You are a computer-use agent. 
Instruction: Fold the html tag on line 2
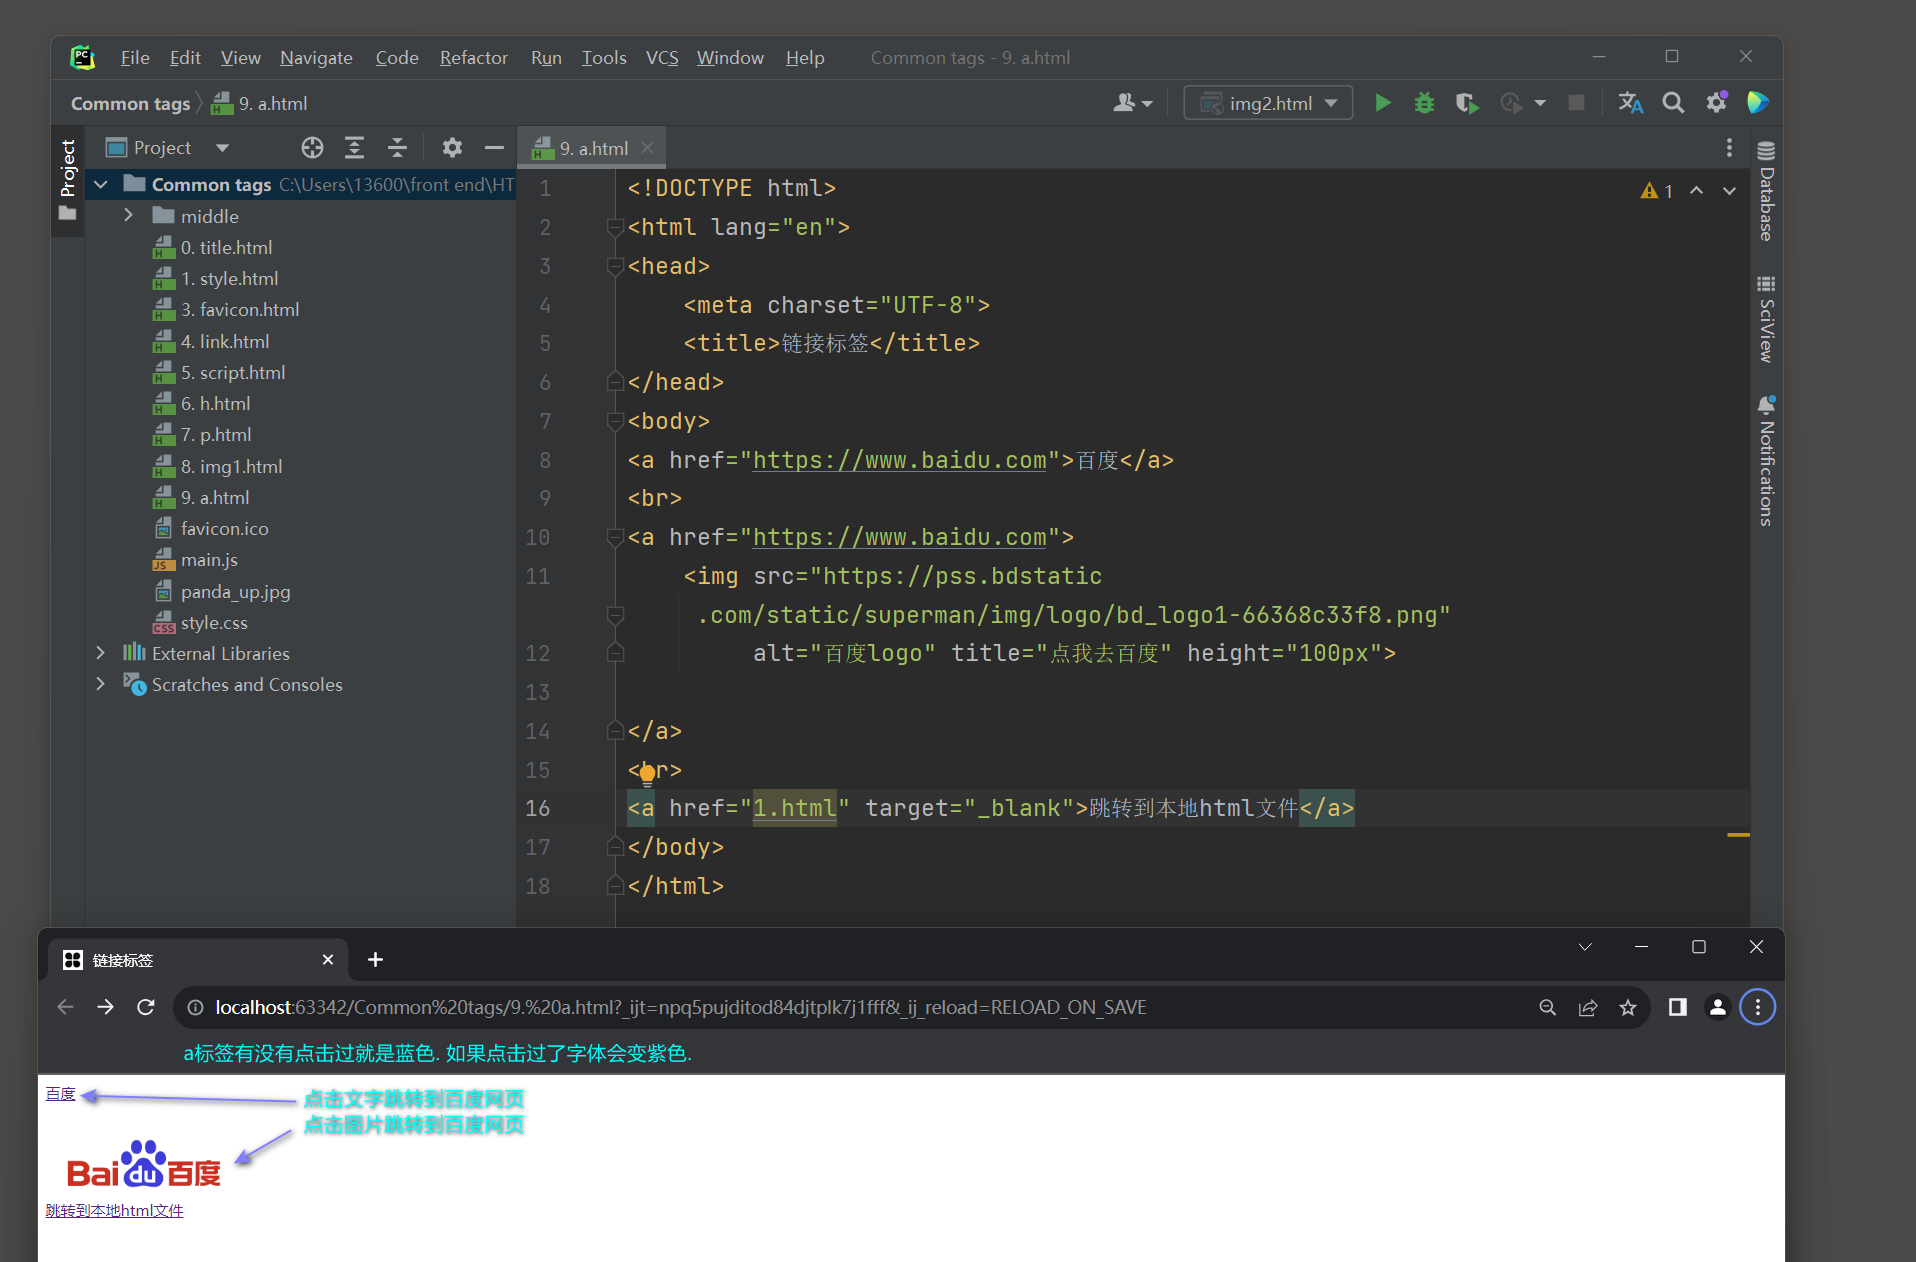(615, 228)
